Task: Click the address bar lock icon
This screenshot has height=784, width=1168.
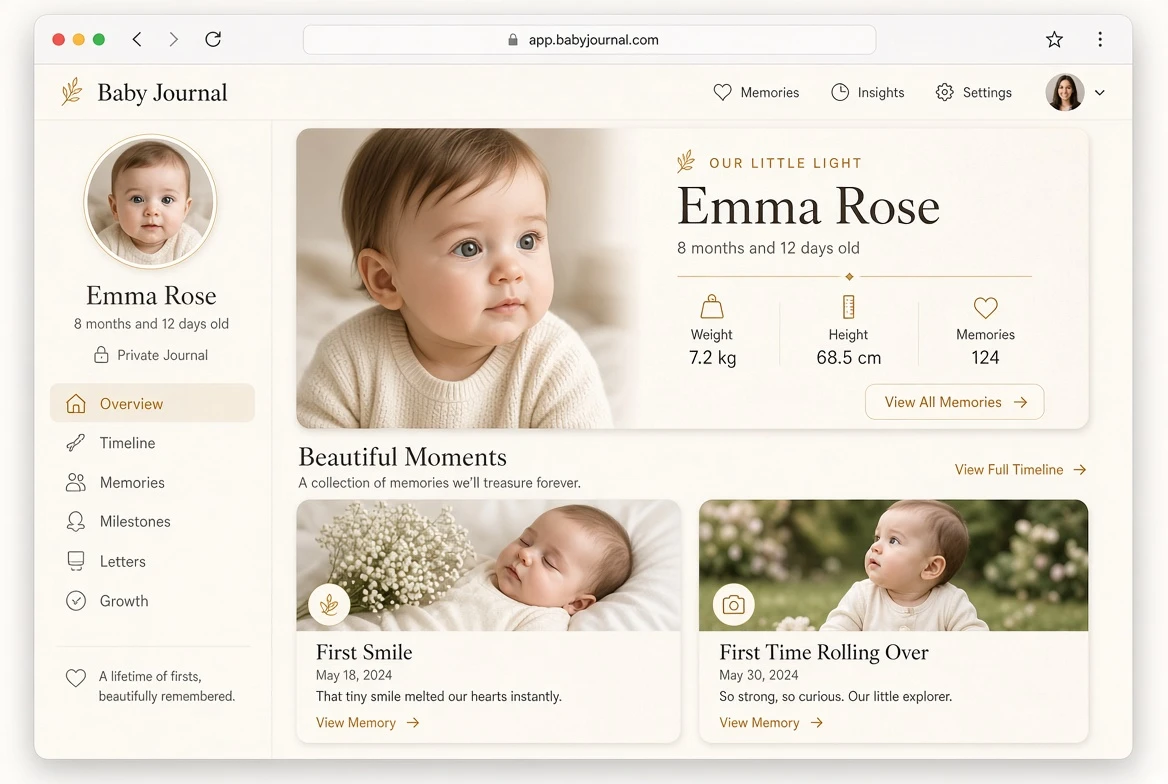Action: pos(512,39)
